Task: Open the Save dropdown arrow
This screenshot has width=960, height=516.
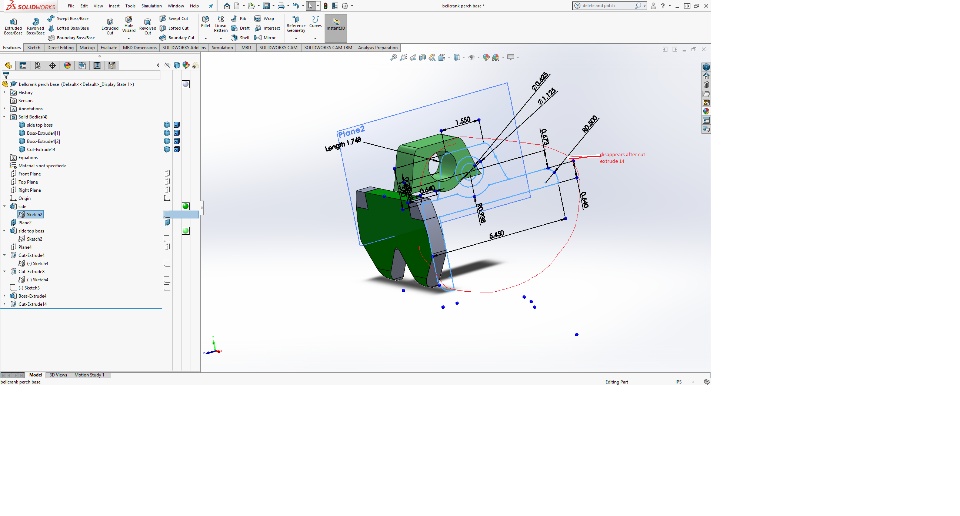Action: [273, 6]
